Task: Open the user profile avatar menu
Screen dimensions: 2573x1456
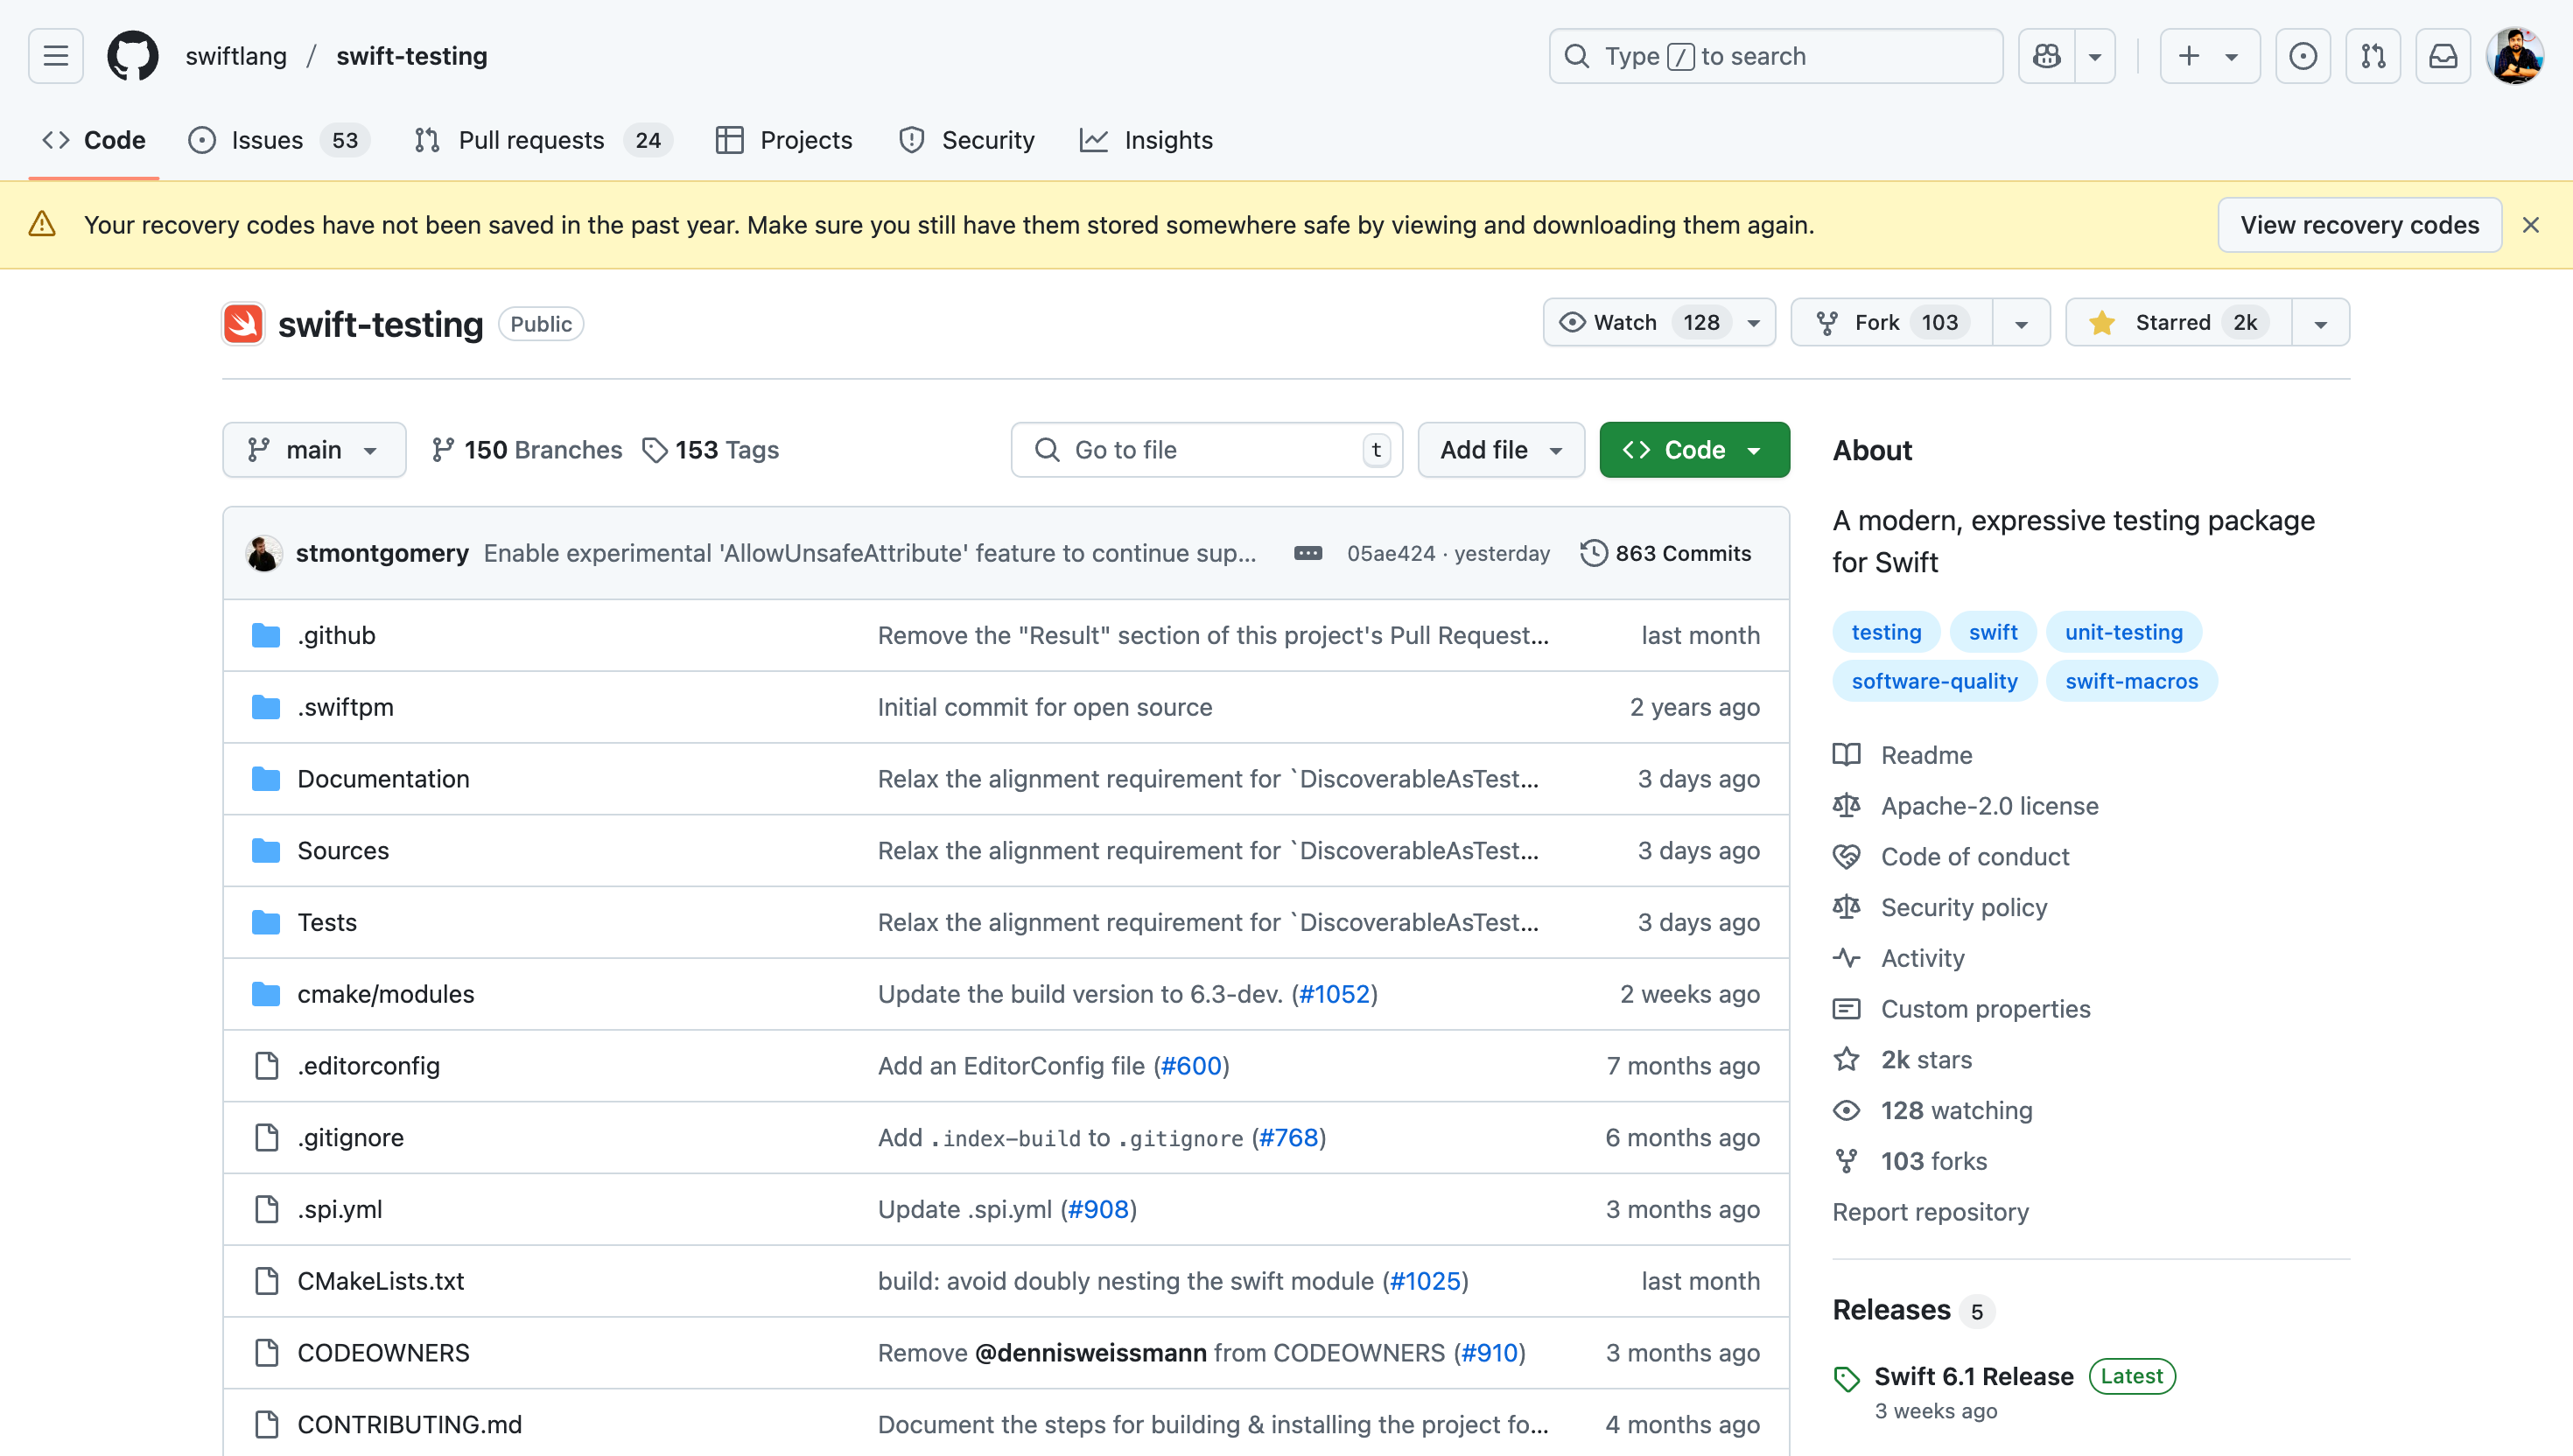Action: pos(2514,56)
